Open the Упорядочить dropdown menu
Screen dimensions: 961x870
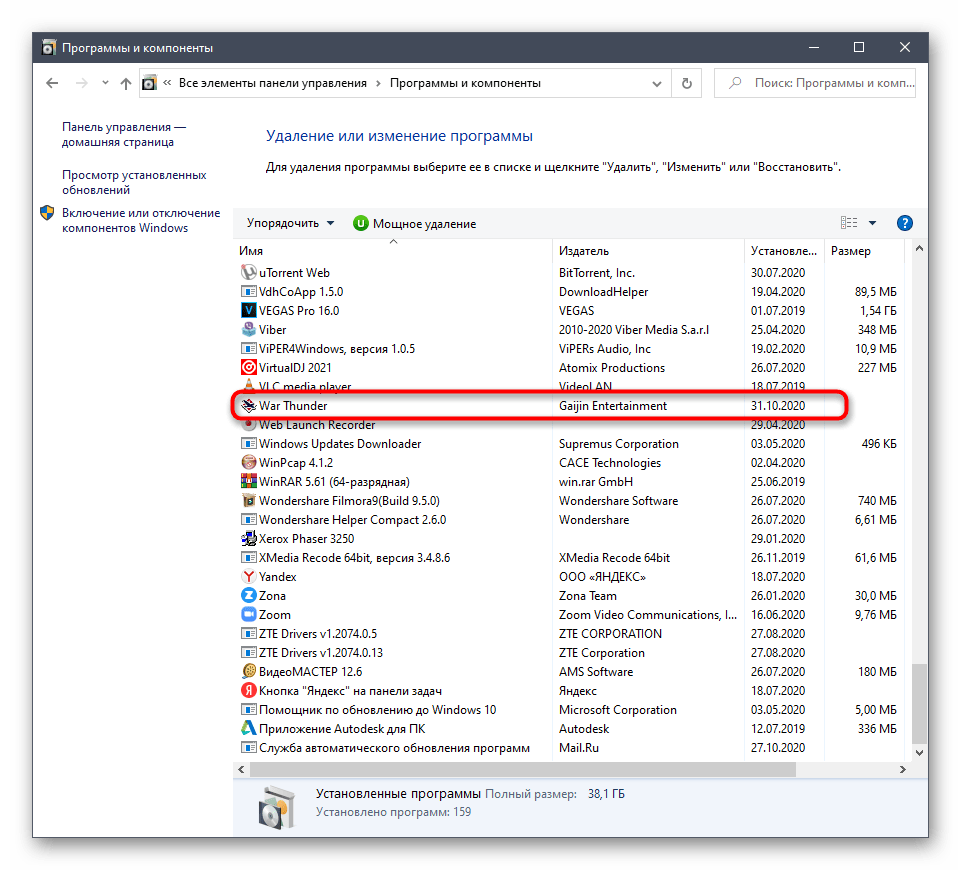coord(291,224)
